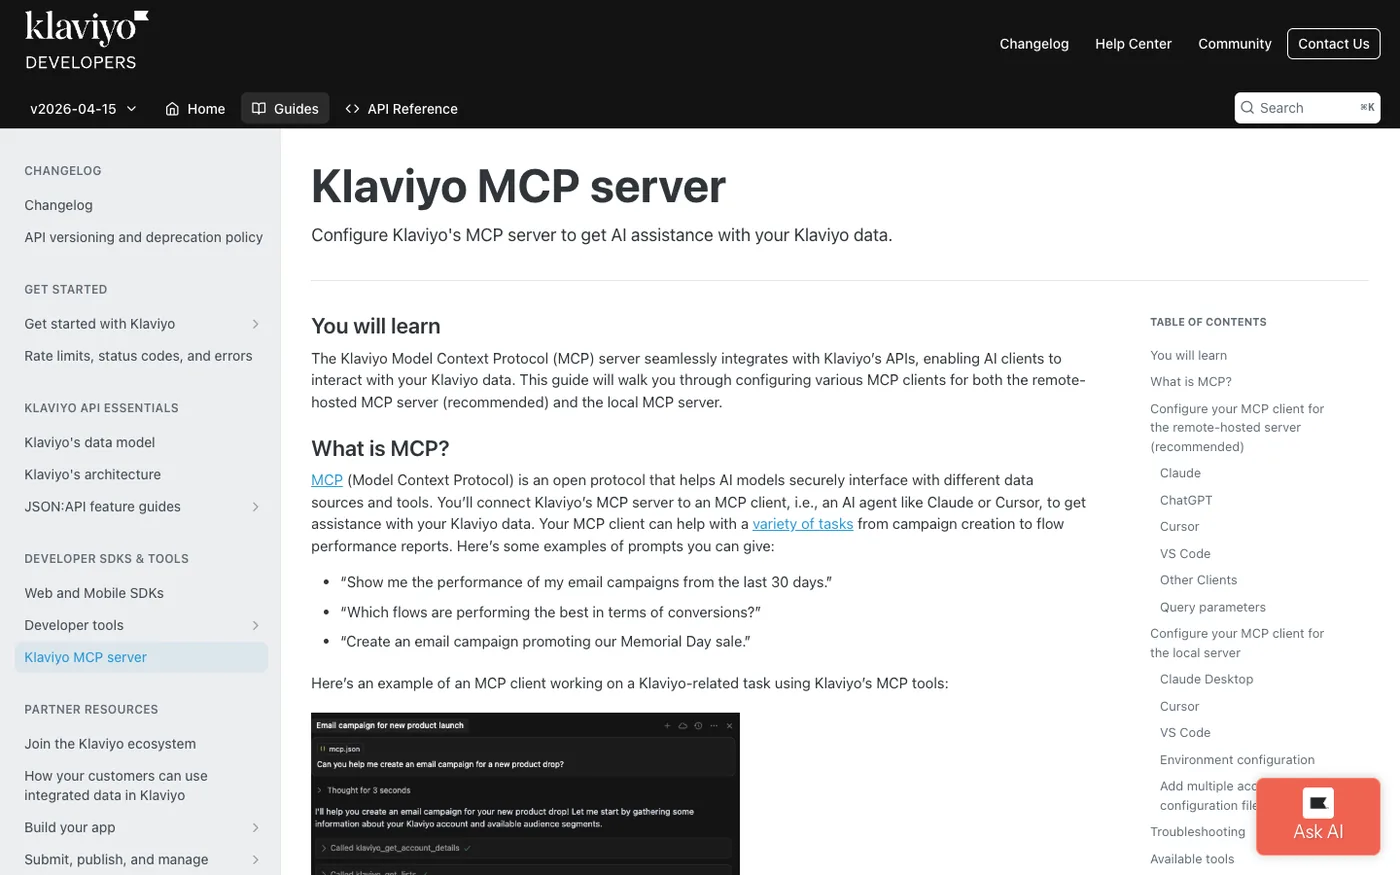Jump to remote-hosted server section in contents

[1237, 428]
